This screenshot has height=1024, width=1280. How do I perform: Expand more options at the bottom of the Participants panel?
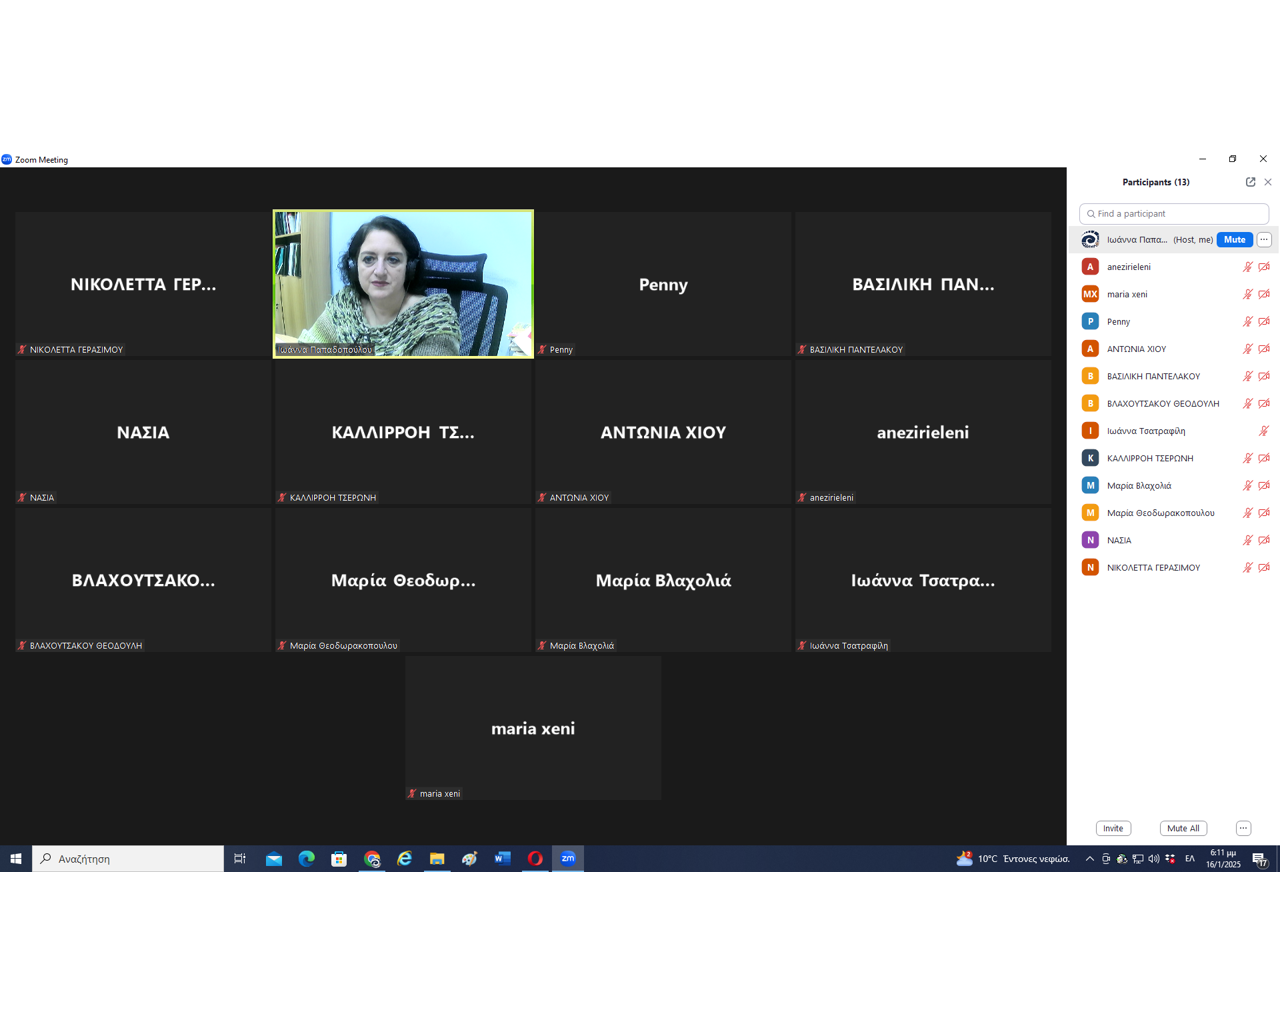point(1243,828)
